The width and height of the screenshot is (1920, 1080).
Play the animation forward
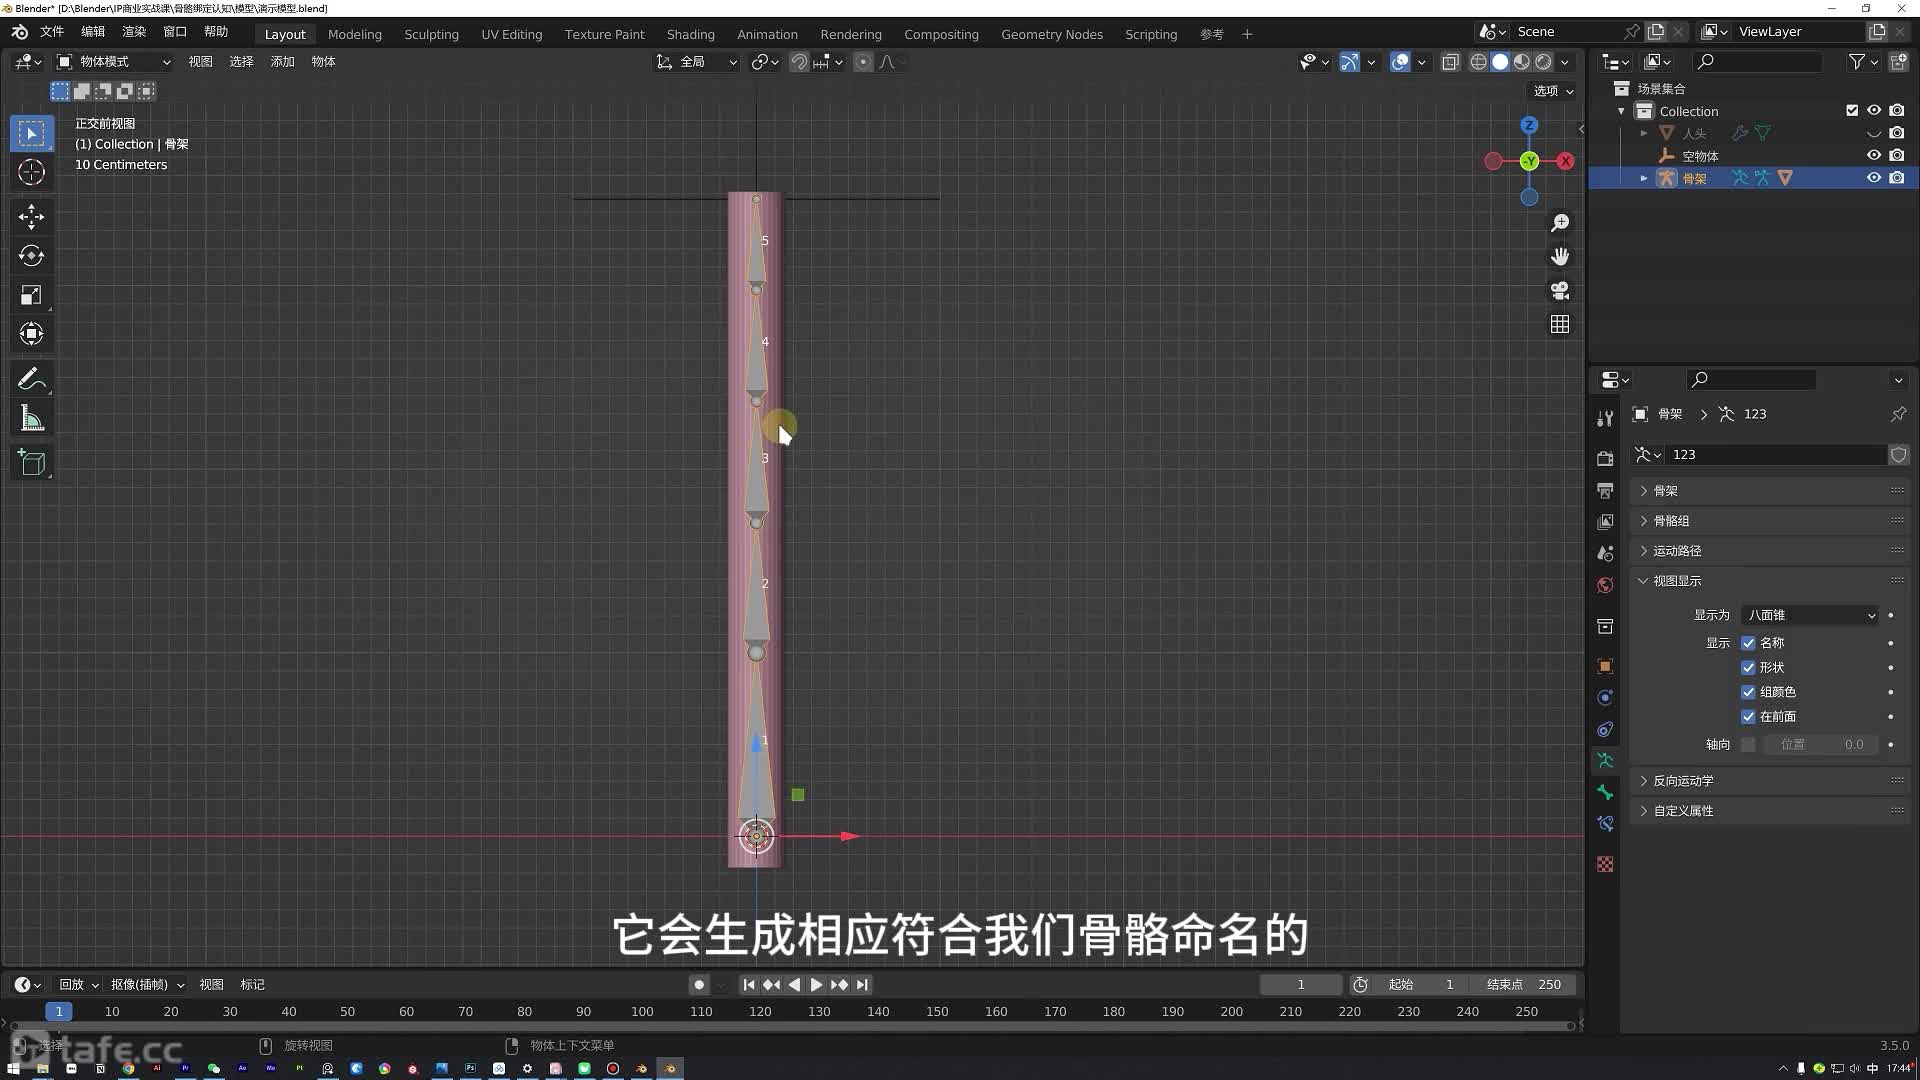pos(816,985)
